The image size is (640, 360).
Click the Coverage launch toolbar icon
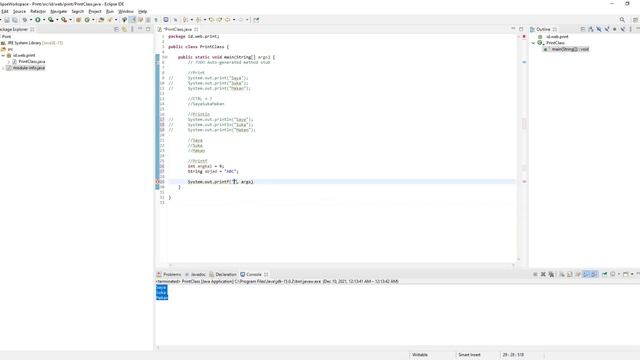pyautogui.click(x=51, y=20)
